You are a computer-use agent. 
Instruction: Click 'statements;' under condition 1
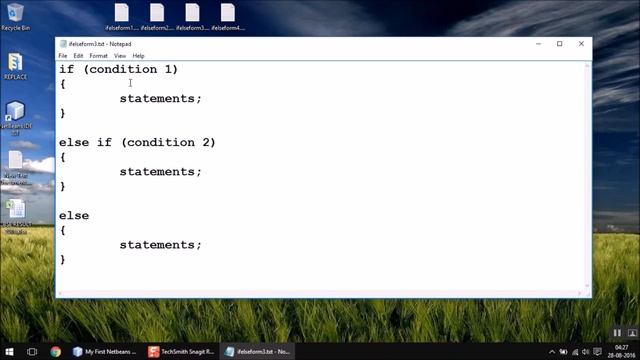(160, 99)
